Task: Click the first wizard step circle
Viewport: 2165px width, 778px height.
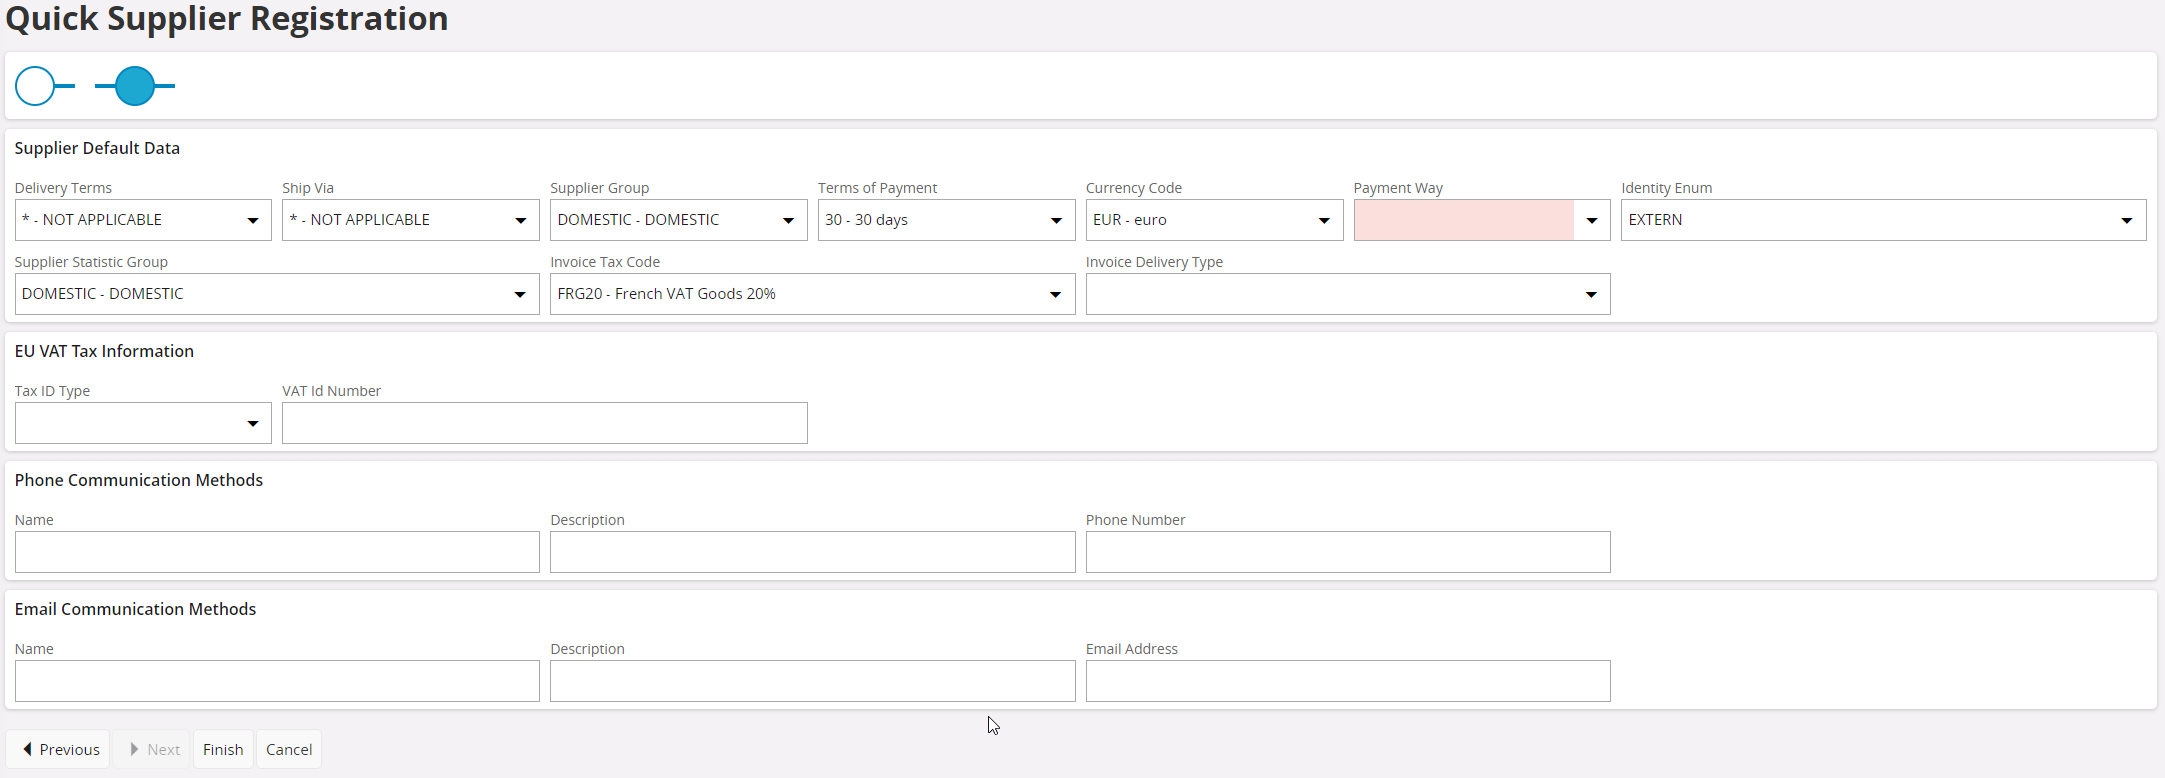Action: coord(35,86)
